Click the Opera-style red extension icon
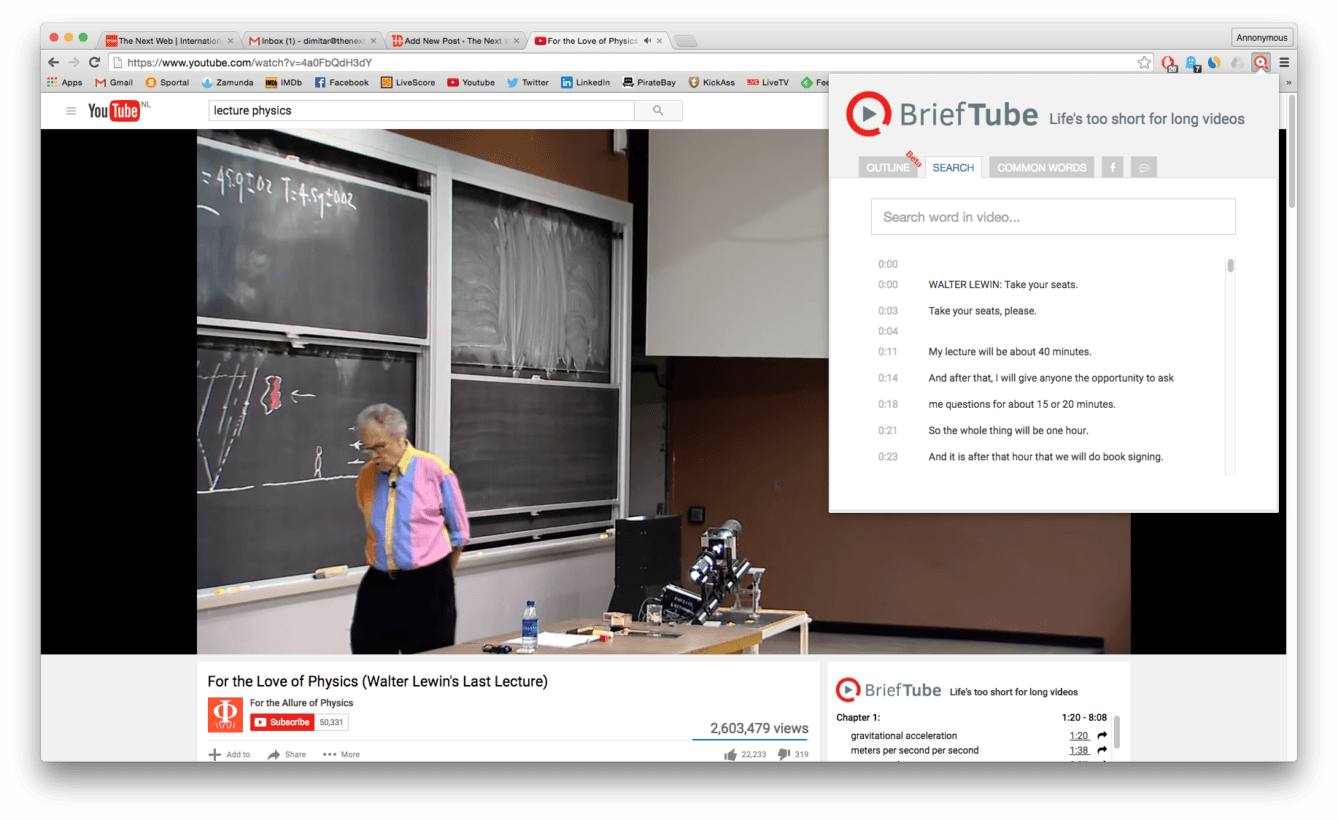Viewport: 1338px width, 820px height. point(1167,62)
